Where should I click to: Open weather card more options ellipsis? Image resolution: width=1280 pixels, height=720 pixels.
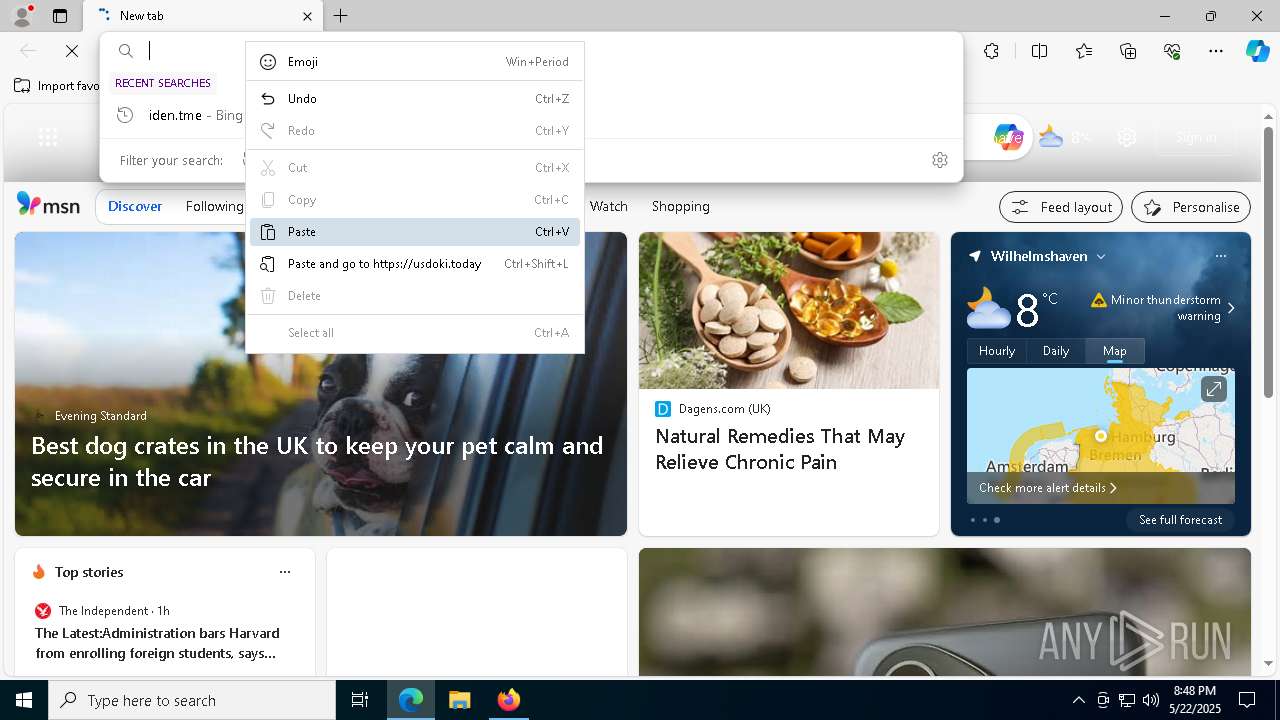point(1220,256)
